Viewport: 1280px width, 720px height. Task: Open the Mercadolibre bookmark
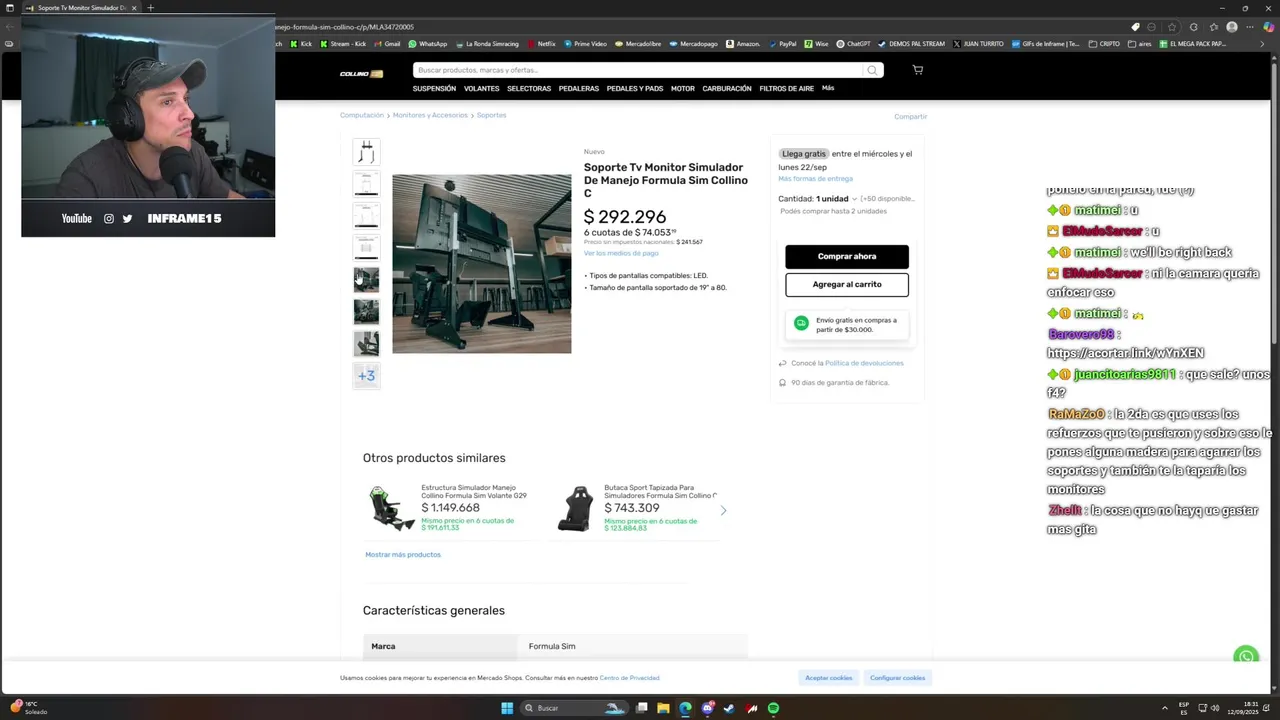(638, 44)
